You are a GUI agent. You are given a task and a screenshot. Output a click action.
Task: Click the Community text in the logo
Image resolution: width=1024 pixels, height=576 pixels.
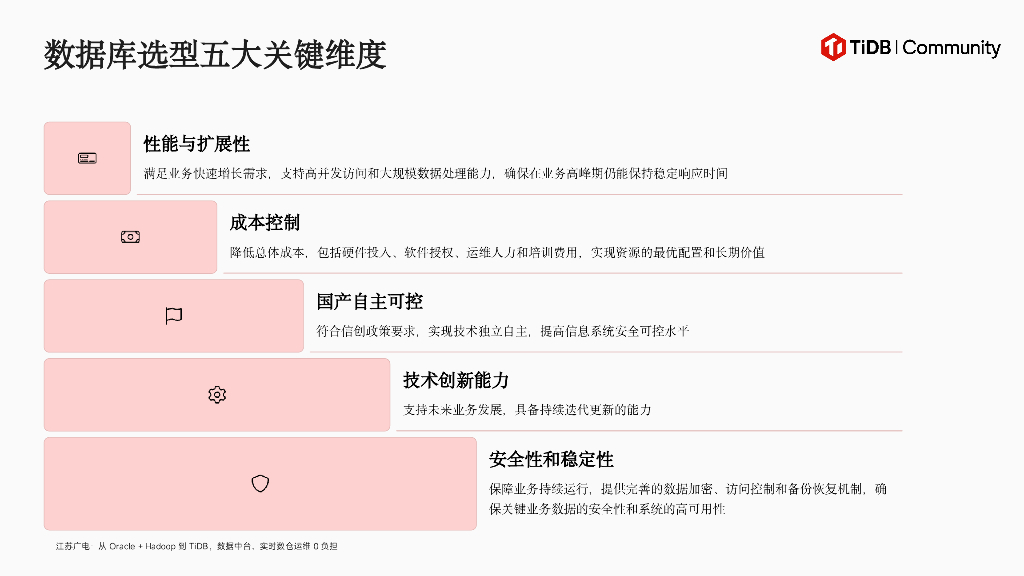(951, 48)
